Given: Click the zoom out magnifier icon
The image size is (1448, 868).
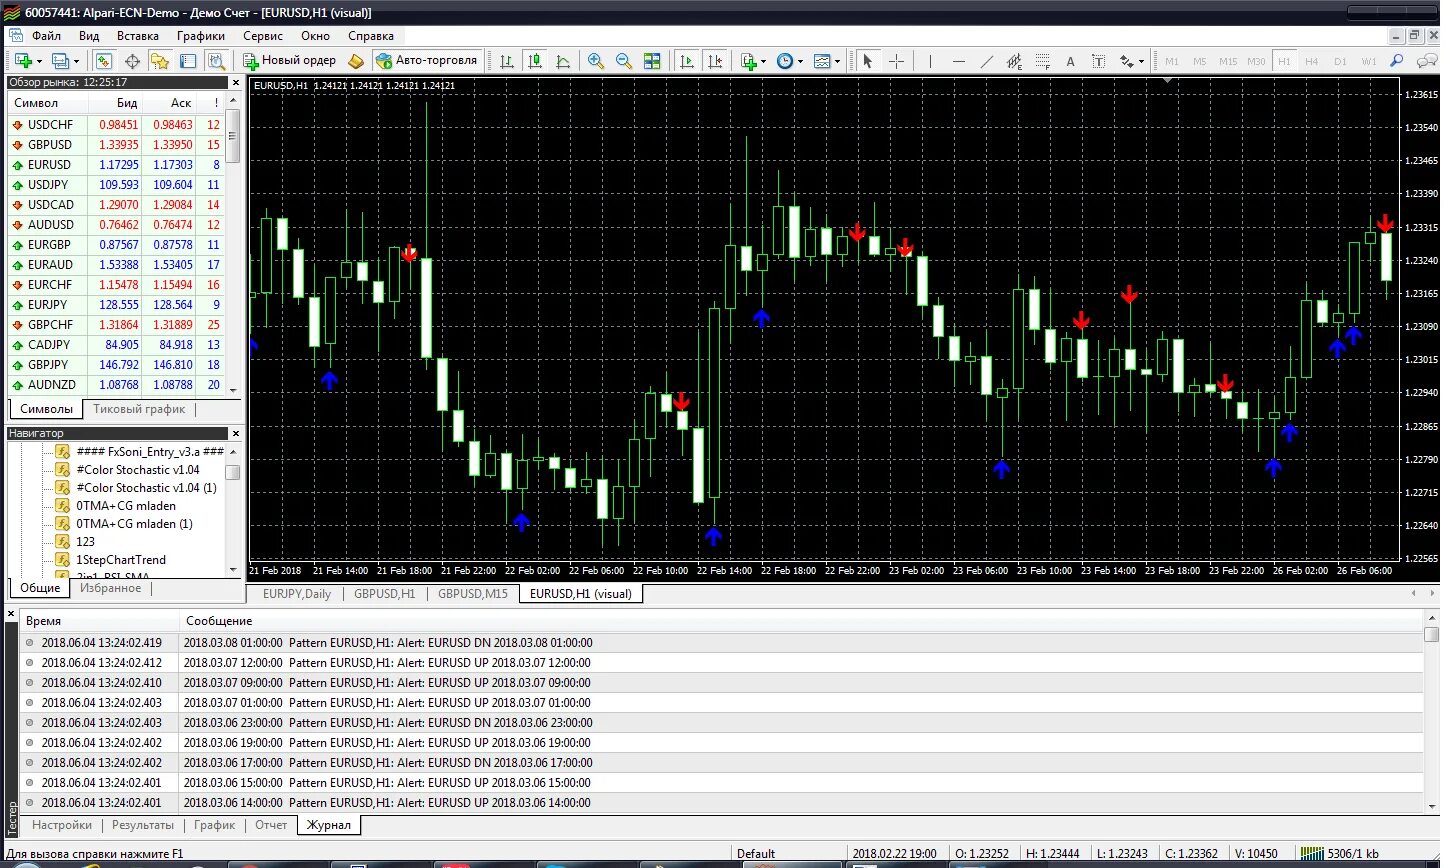Looking at the screenshot, I should click(624, 61).
